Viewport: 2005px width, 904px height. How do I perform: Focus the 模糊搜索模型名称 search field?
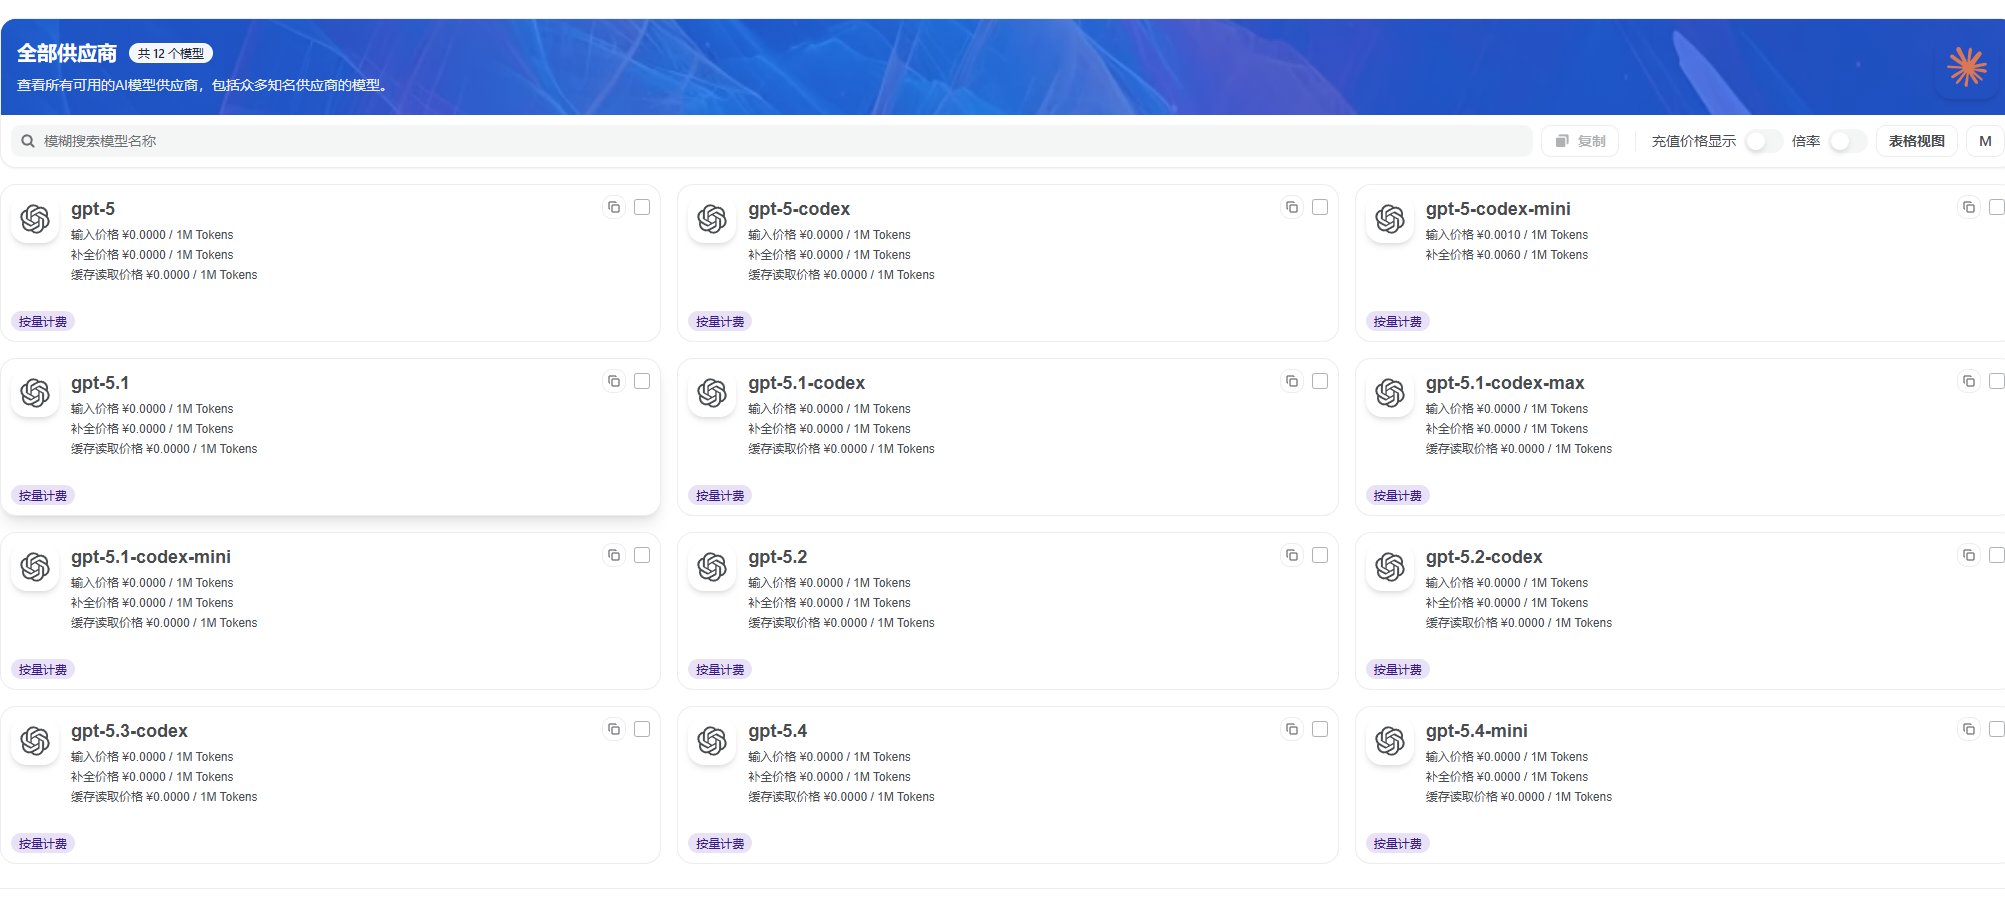tap(771, 141)
